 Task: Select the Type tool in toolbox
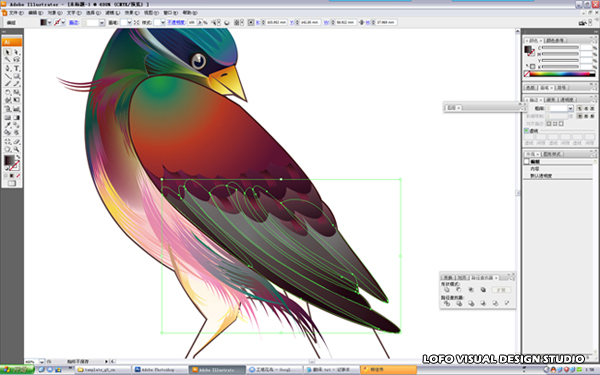pos(16,68)
